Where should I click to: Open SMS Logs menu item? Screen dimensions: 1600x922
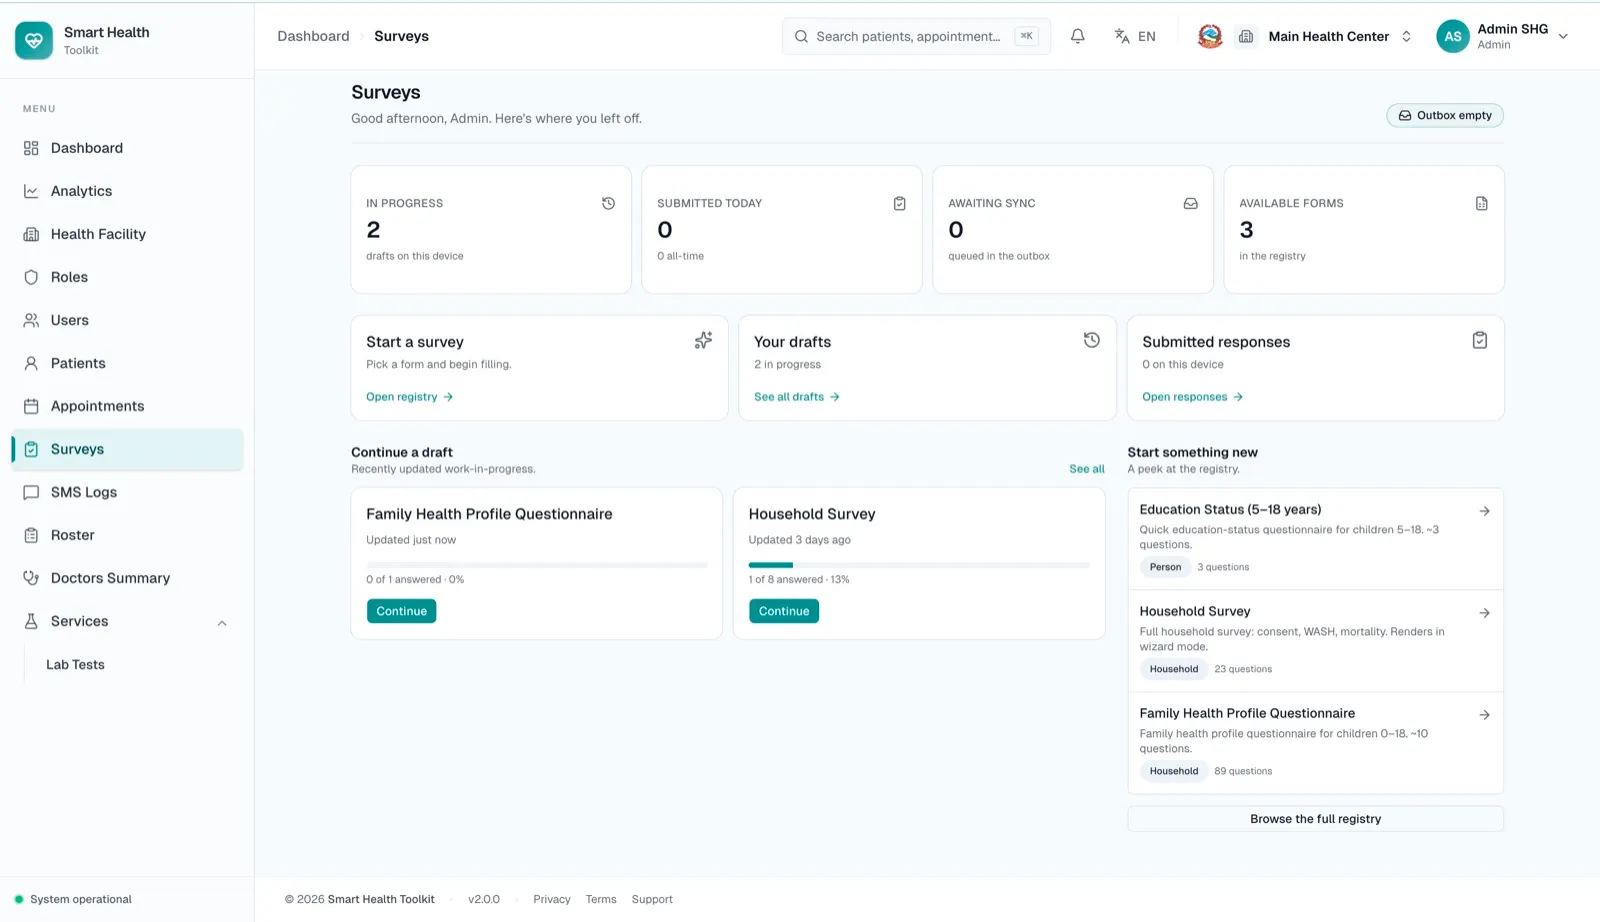click(127, 492)
